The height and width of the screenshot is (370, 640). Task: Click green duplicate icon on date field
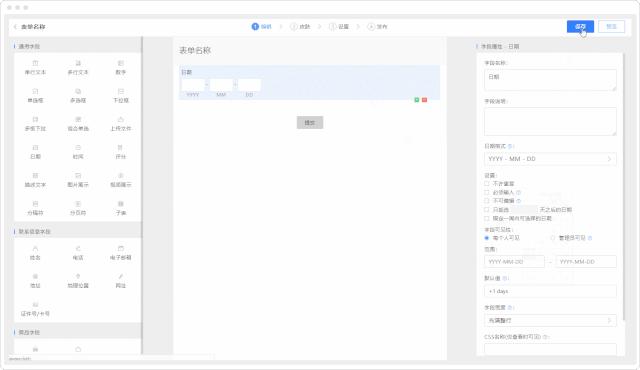pos(417,100)
